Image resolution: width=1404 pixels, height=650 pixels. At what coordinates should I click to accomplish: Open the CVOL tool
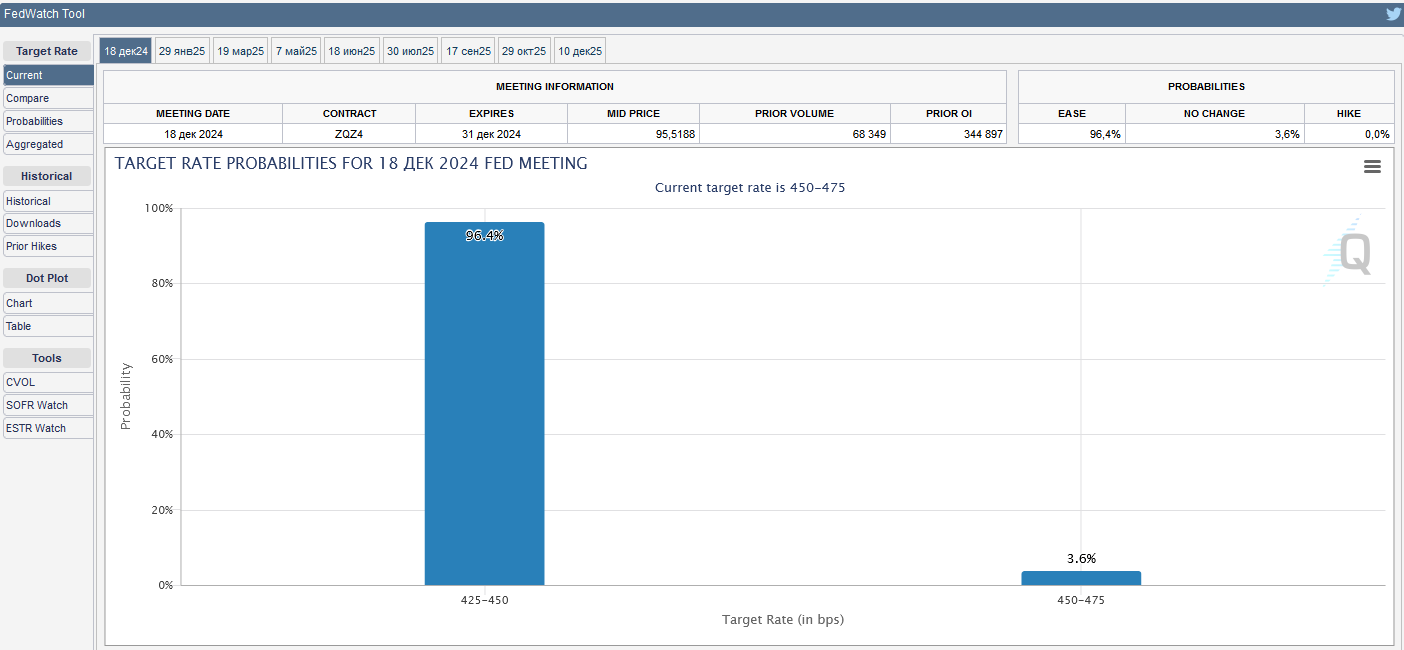tap(48, 382)
